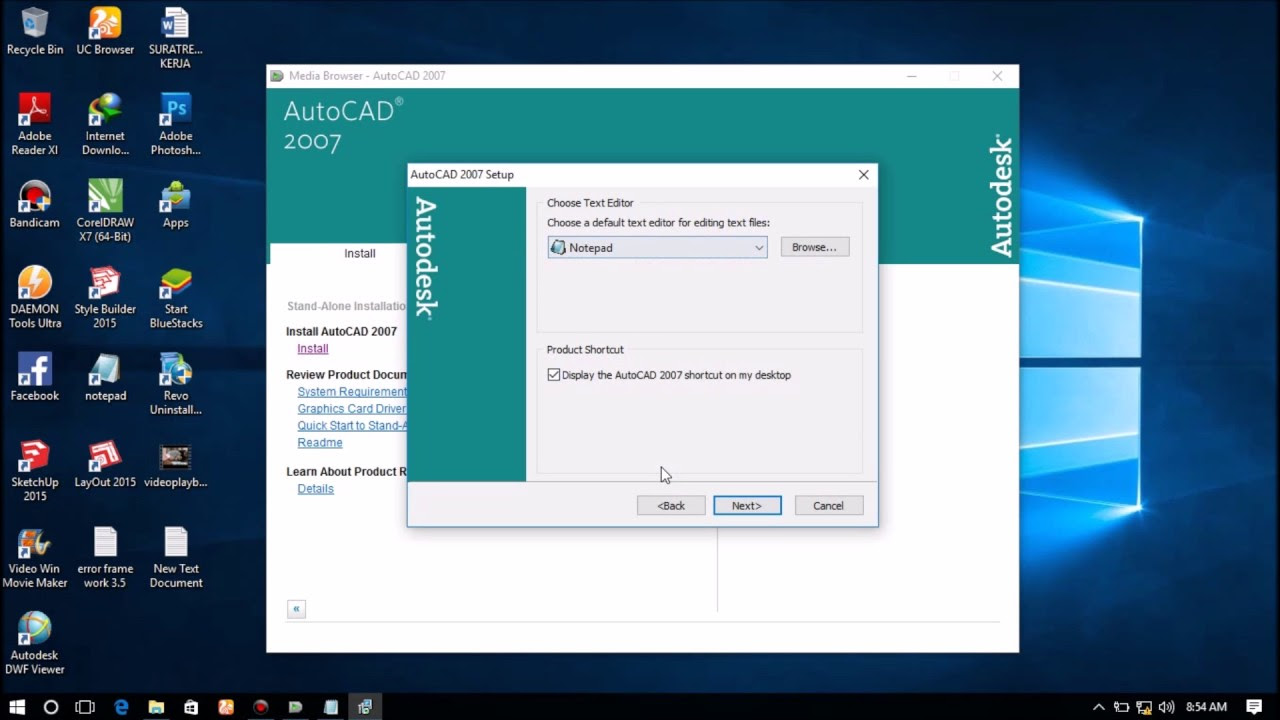Select Internet Download Manager desktop icon

pos(105,124)
